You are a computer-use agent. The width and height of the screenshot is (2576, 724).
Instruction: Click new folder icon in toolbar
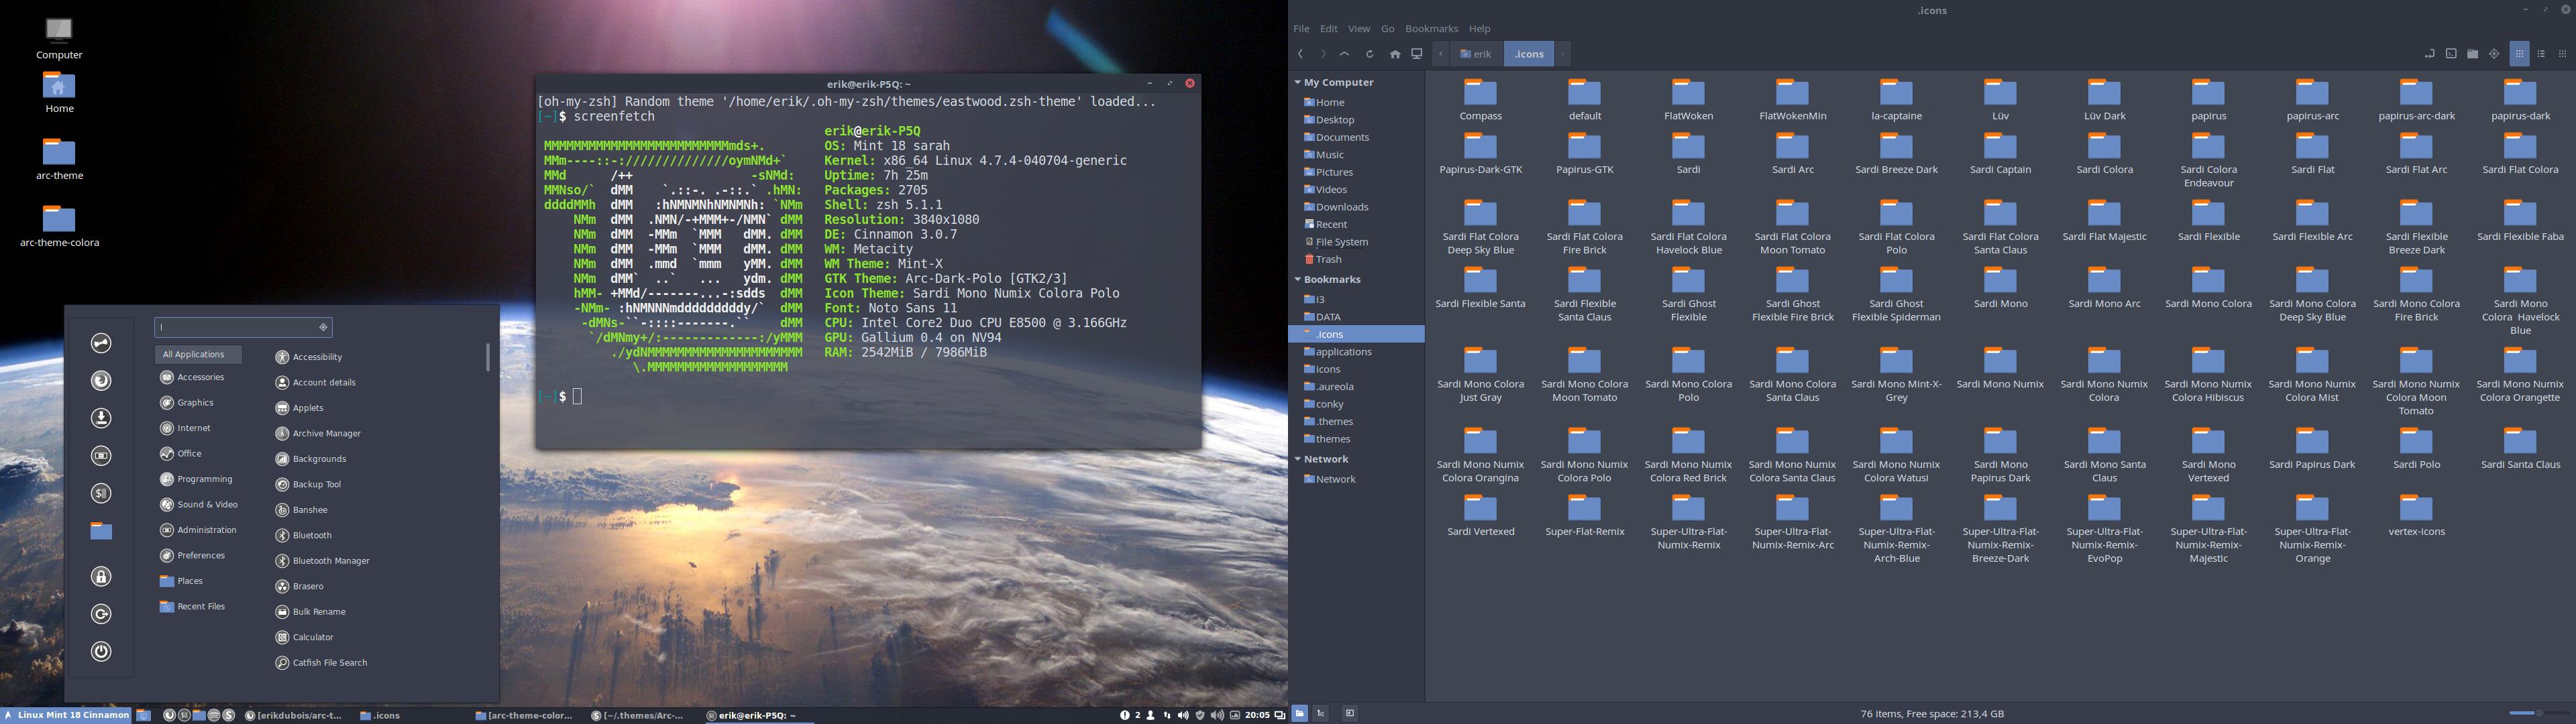2472,54
